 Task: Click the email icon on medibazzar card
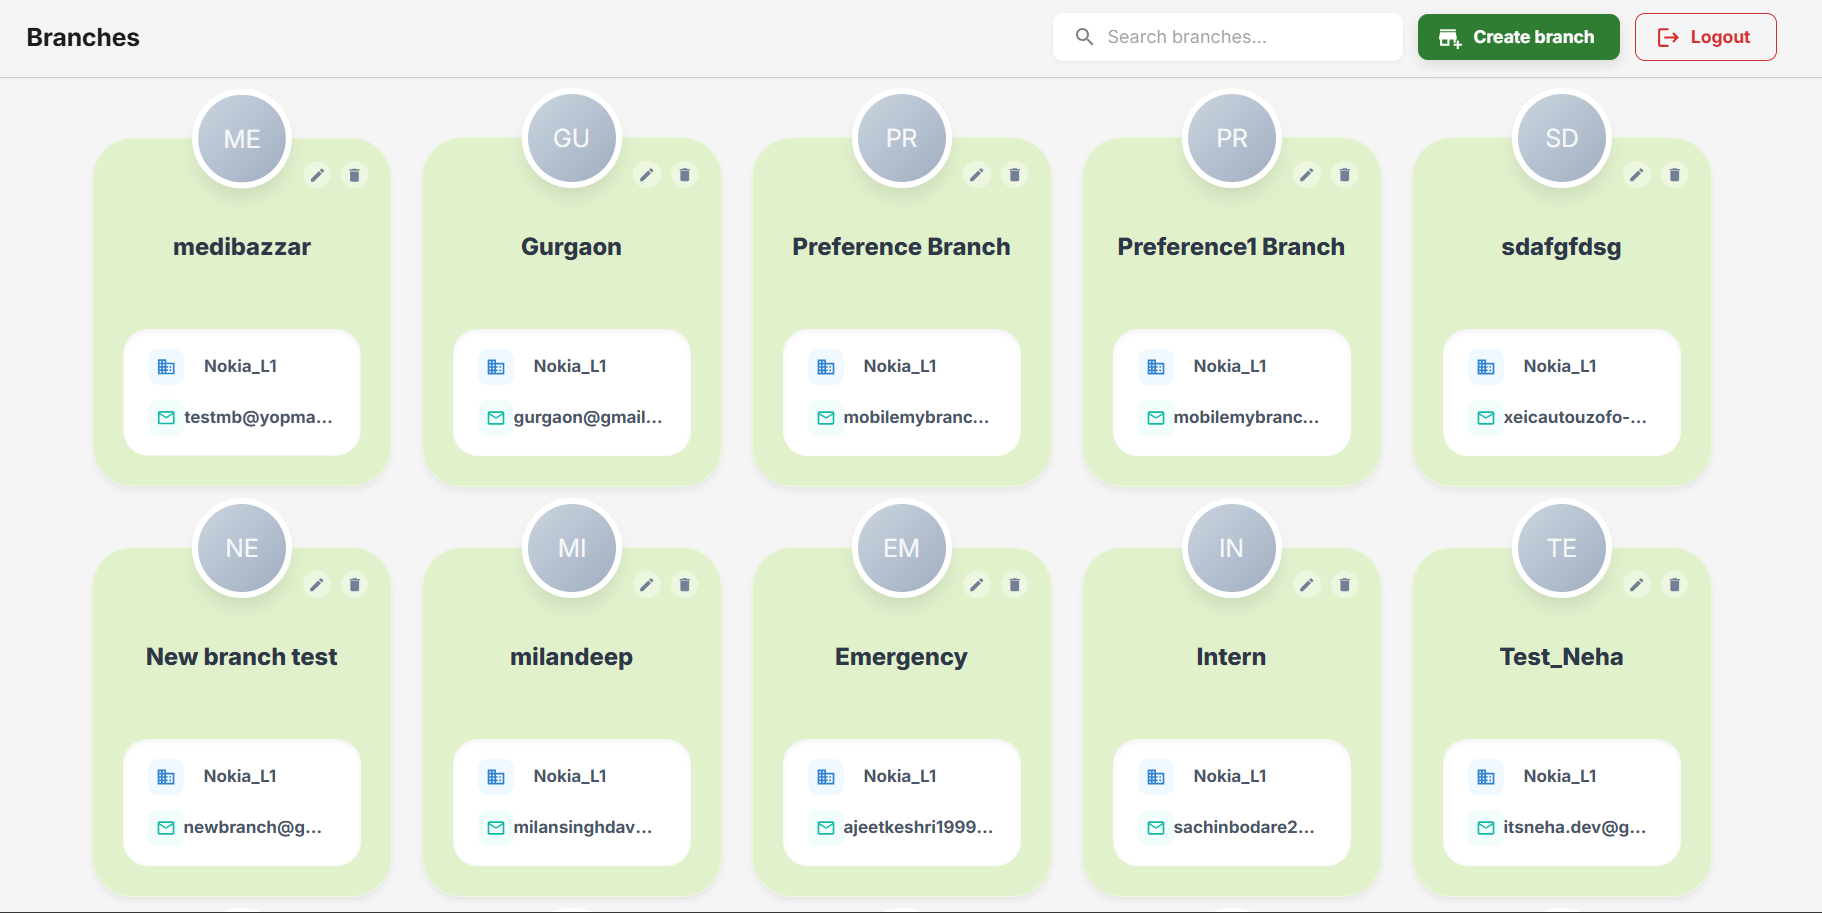[166, 418]
